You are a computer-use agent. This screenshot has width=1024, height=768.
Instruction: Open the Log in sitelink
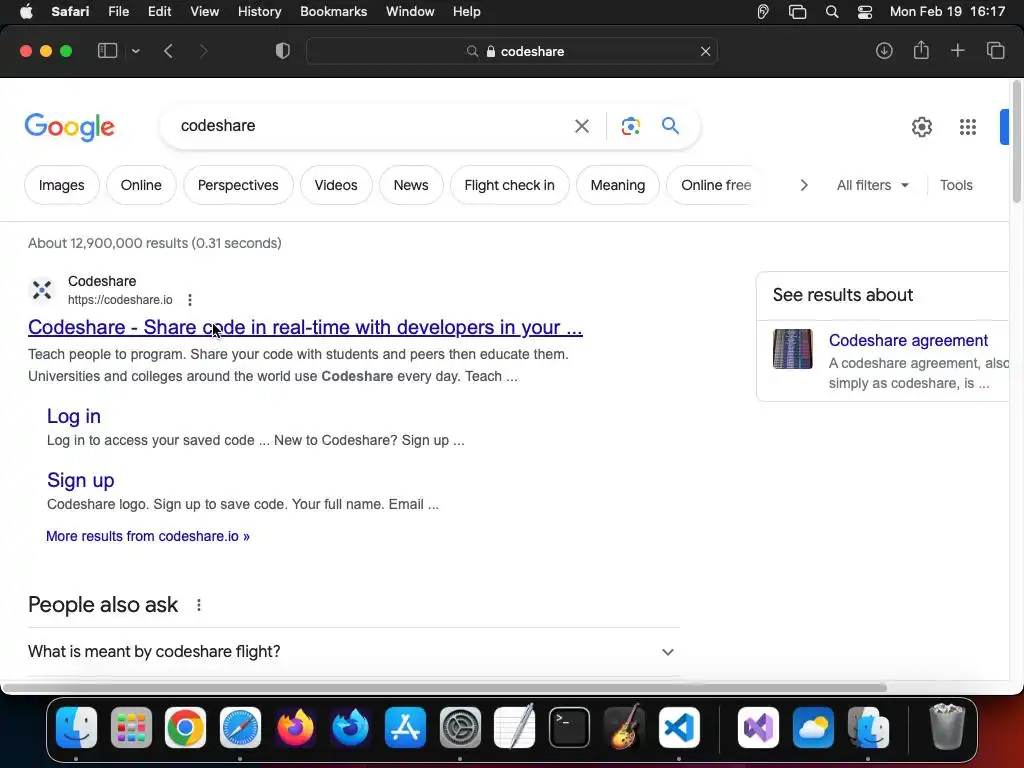pyautogui.click(x=74, y=416)
